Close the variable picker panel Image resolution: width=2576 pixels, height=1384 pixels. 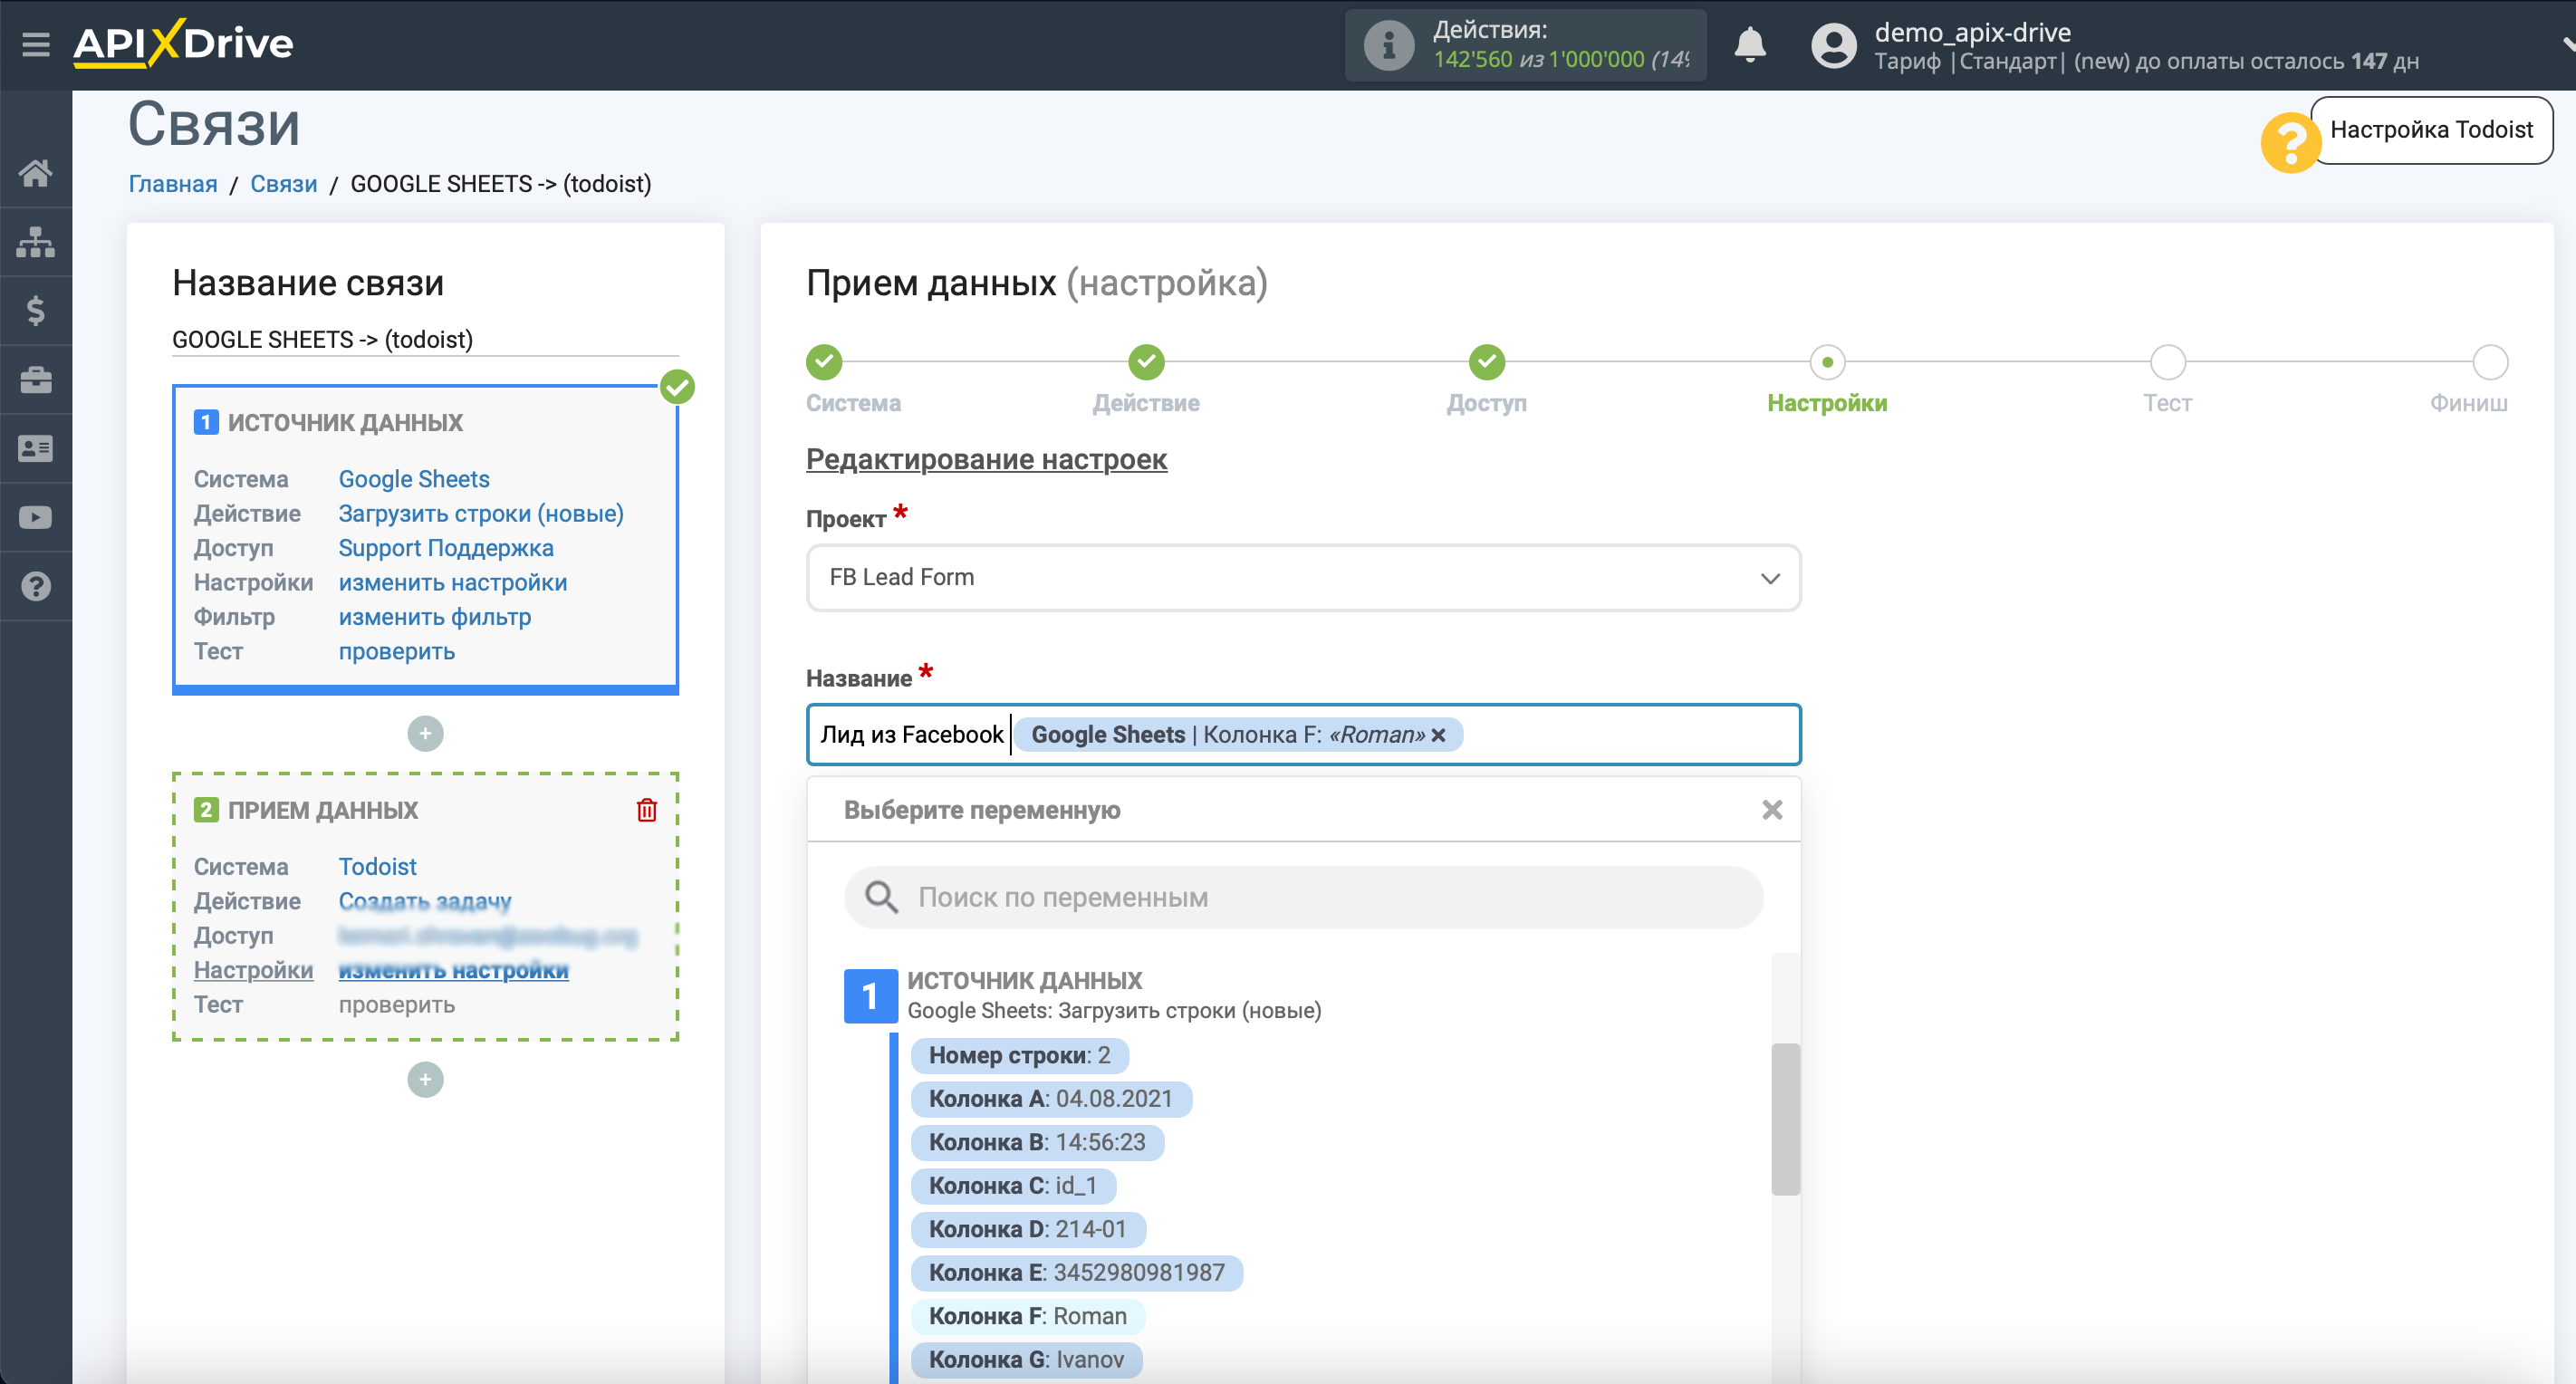(1772, 810)
